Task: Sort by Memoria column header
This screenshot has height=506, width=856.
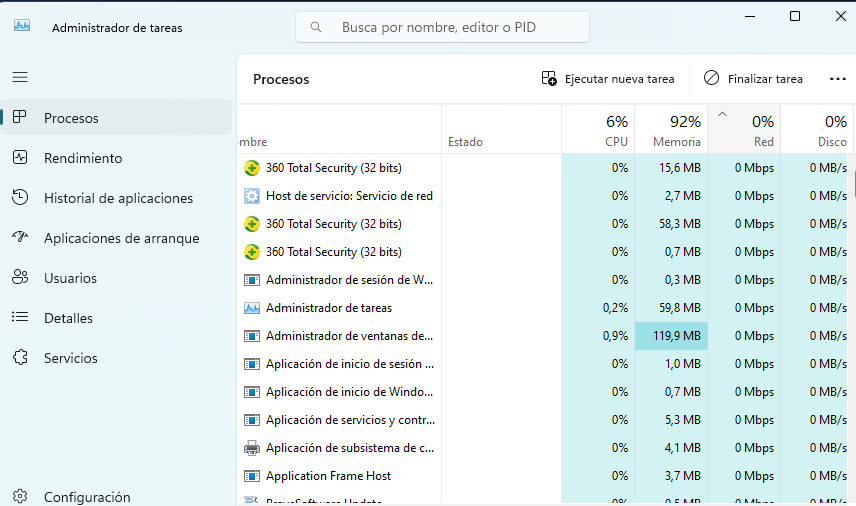Action: (x=671, y=129)
